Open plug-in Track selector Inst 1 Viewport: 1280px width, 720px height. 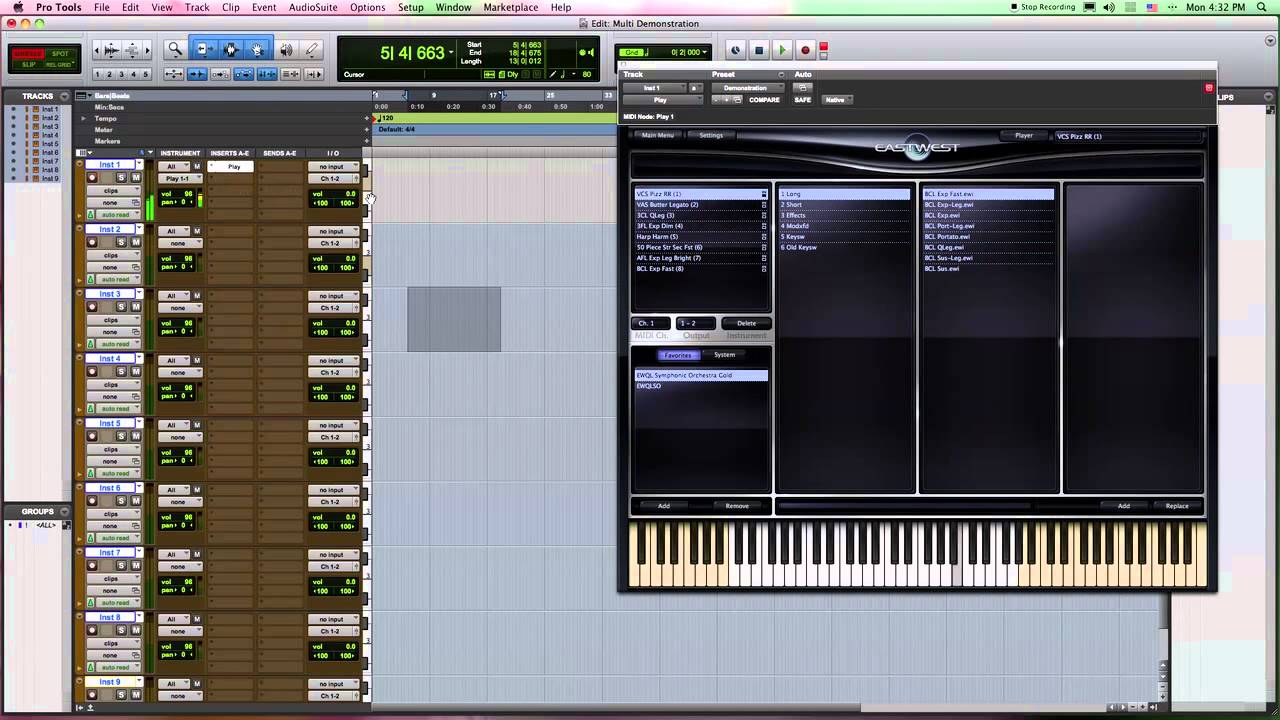(655, 88)
